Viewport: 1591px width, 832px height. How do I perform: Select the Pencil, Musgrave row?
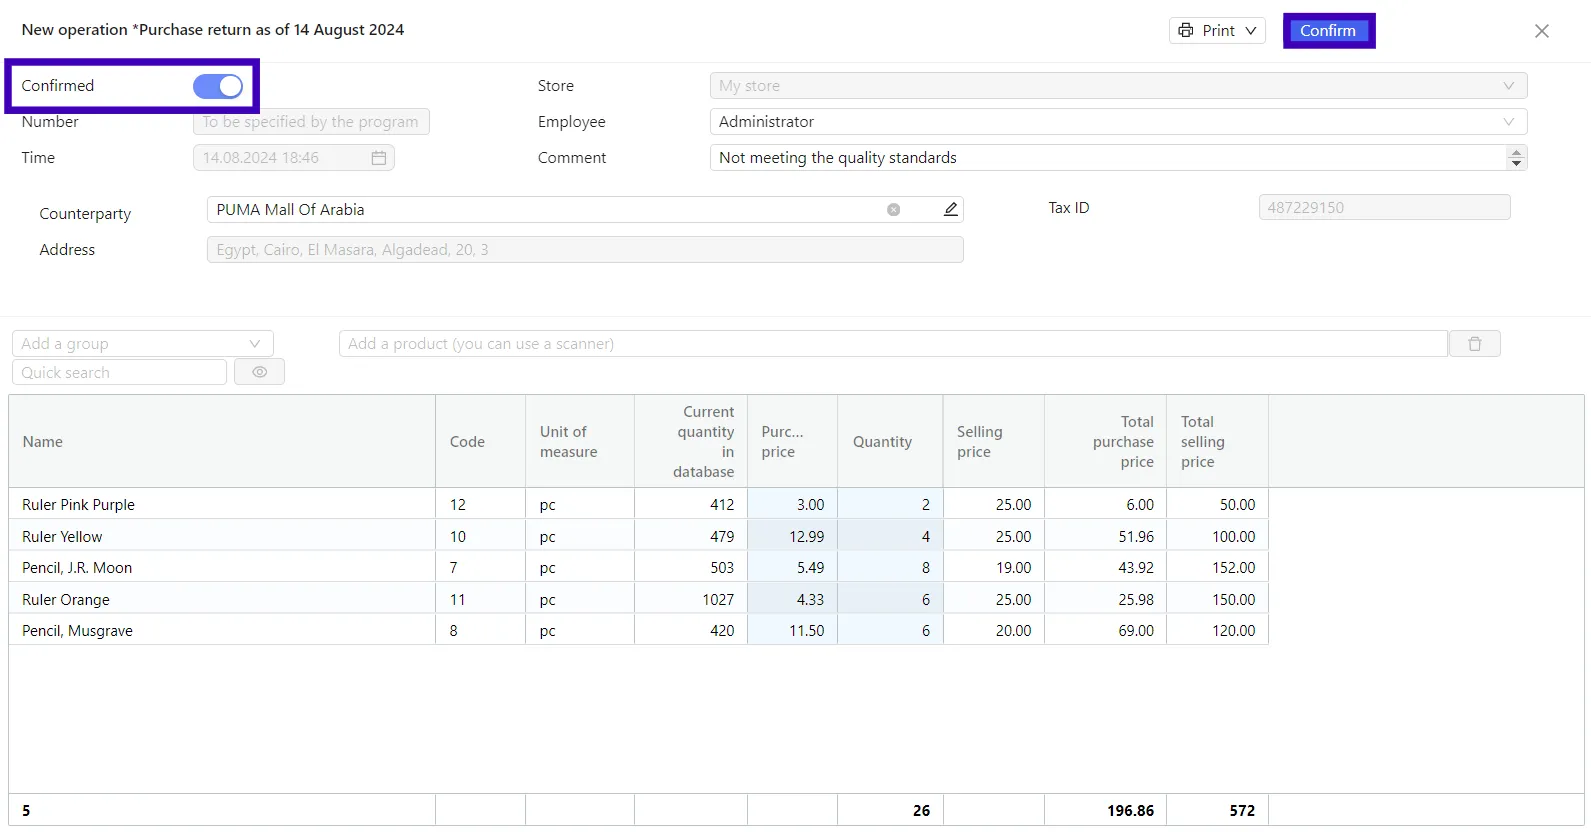click(638, 631)
